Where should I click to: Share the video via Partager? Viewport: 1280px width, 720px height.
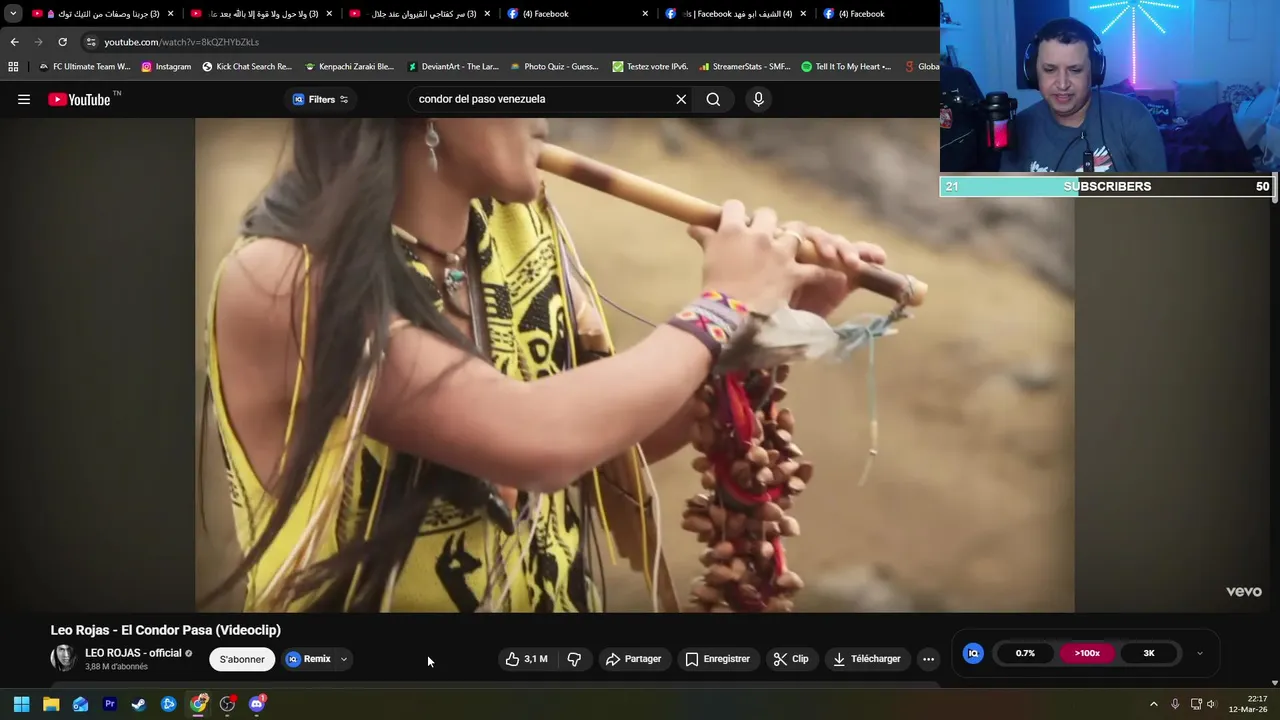(634, 659)
